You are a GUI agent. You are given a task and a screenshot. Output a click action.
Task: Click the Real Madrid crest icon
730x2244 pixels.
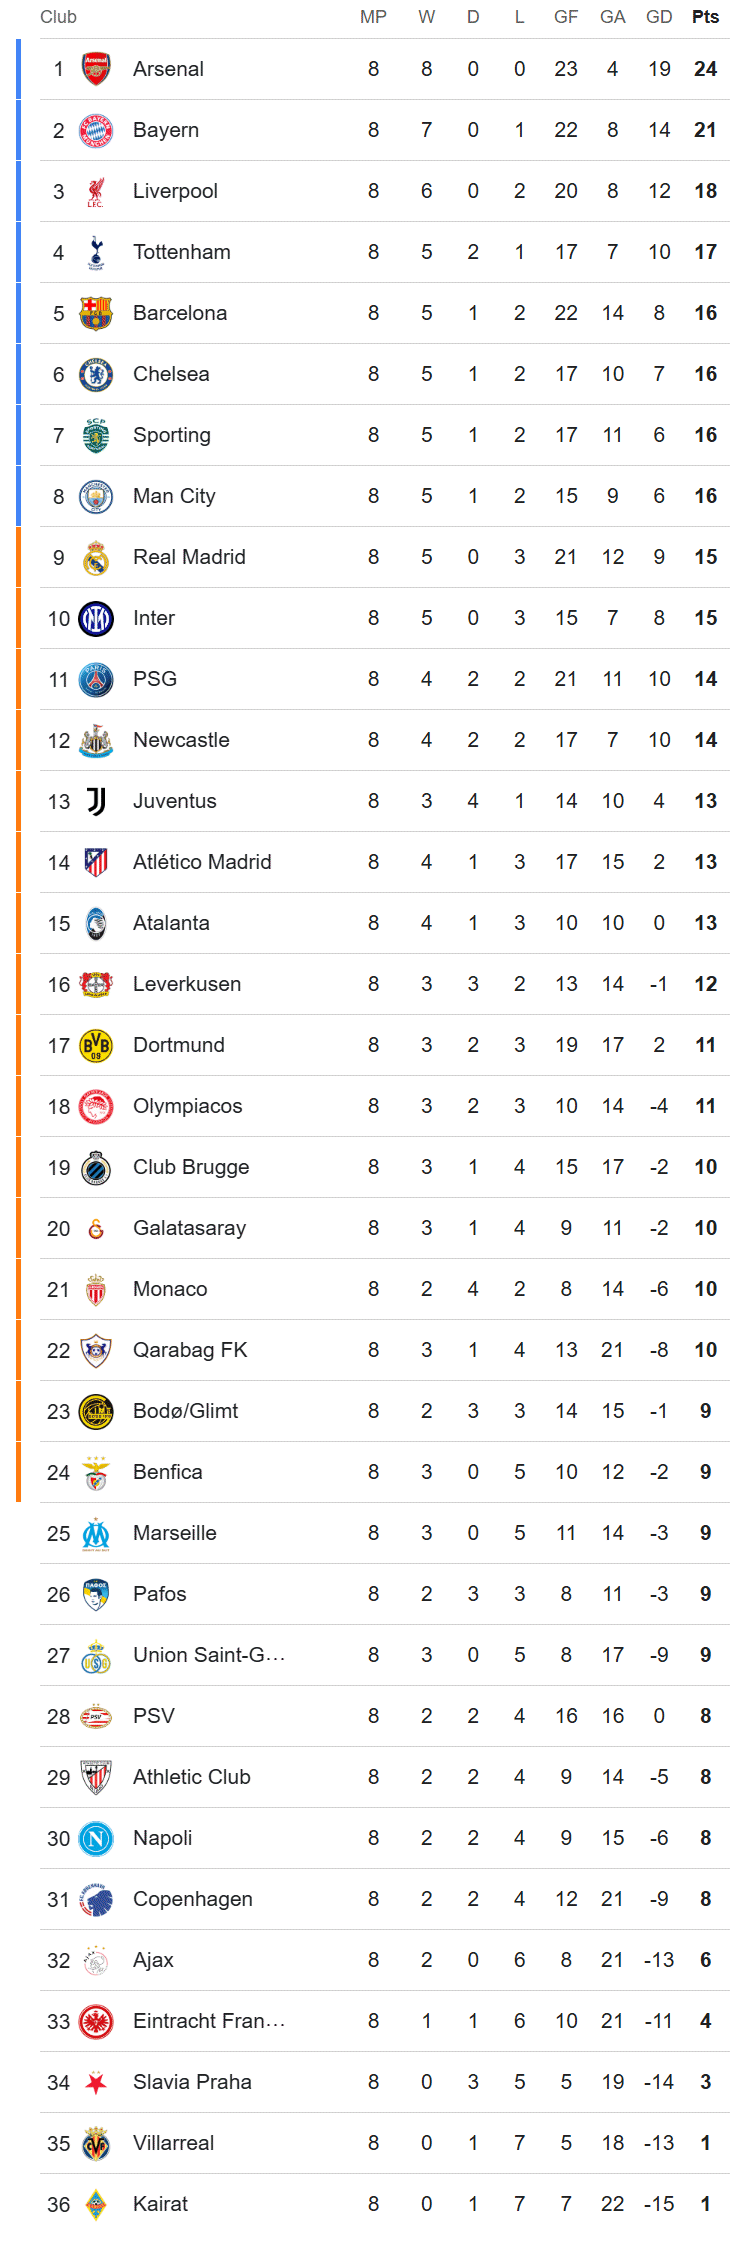96,557
